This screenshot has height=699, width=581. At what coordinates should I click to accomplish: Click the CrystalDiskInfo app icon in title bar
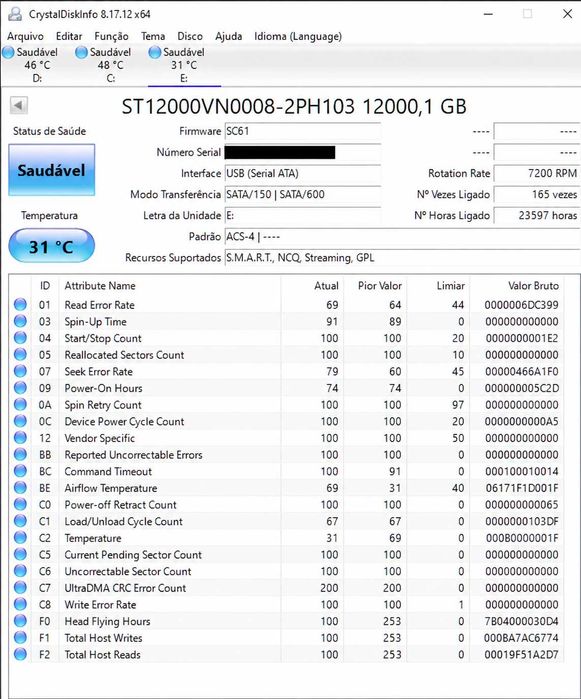15,14
